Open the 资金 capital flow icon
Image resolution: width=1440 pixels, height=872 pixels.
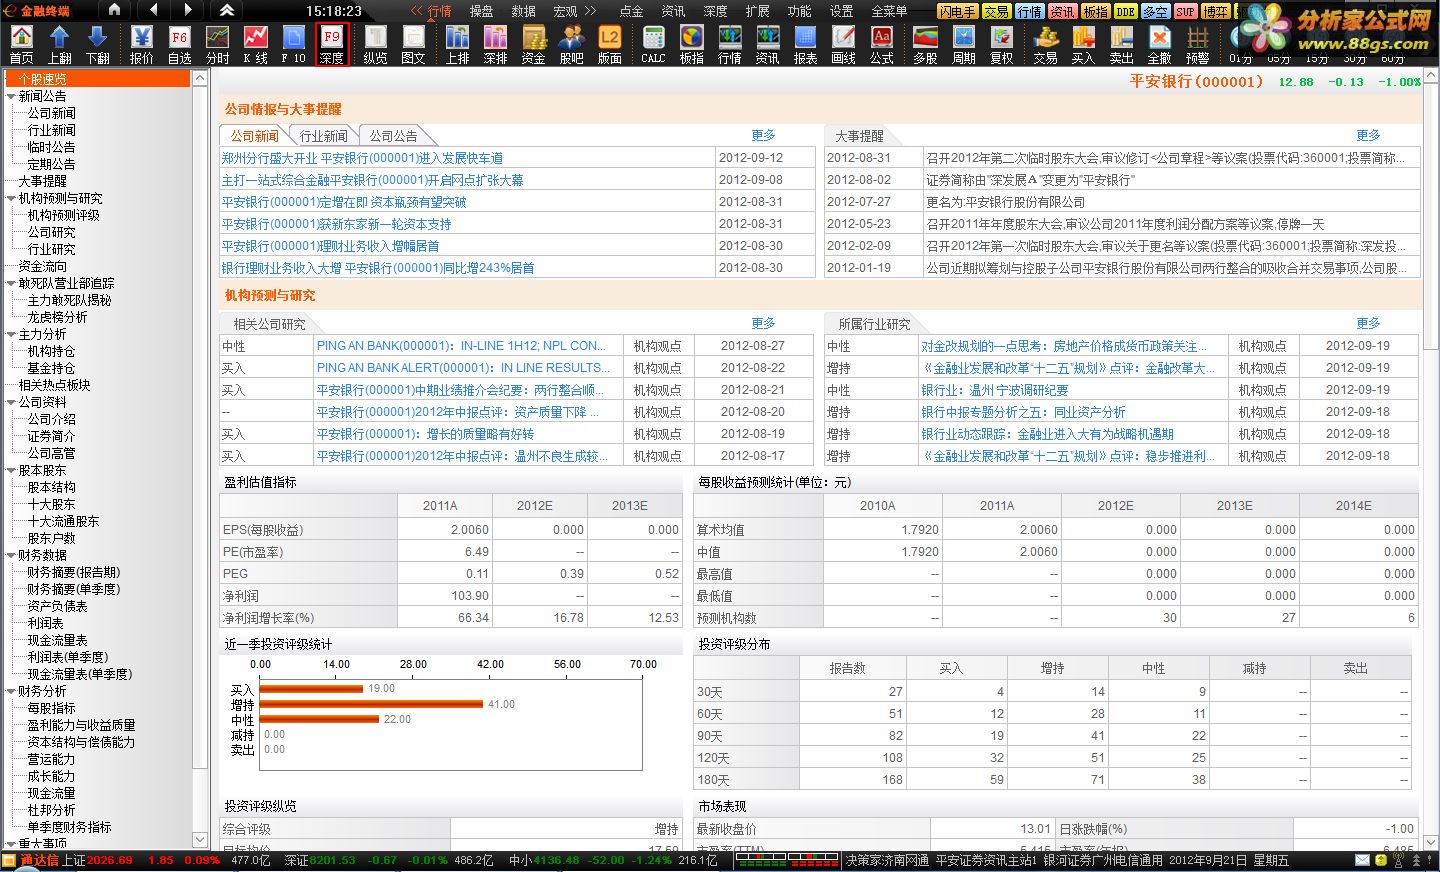(x=534, y=44)
